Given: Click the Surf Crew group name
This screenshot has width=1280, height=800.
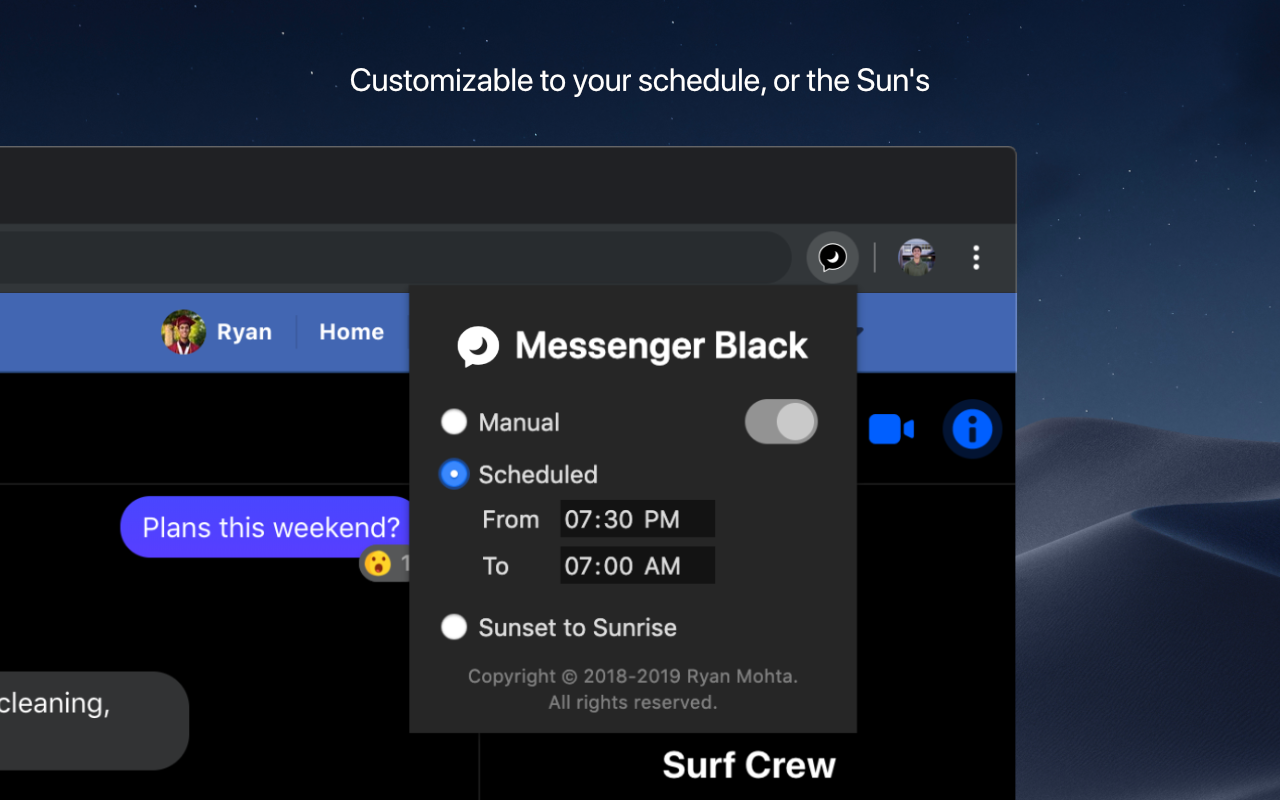Looking at the screenshot, I should (748, 765).
